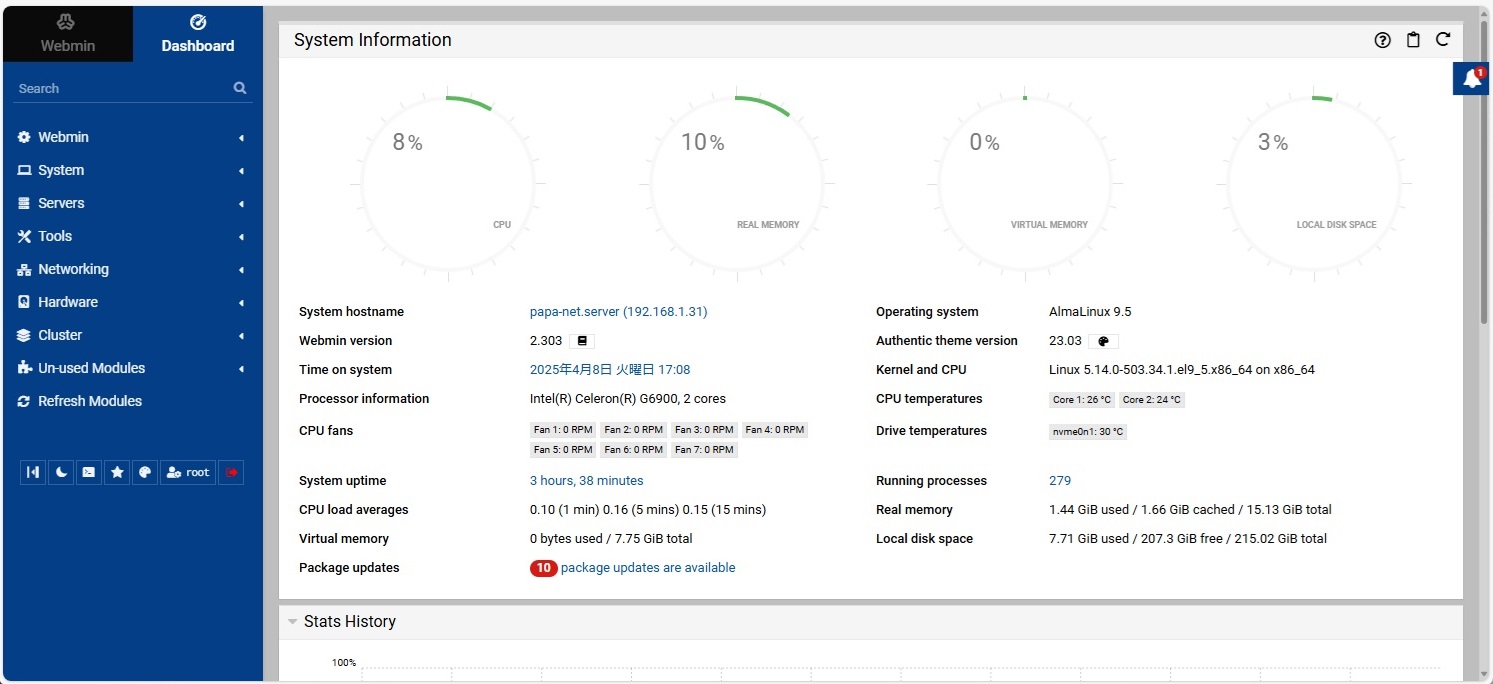Open the package updates are available link
This screenshot has height=684, width=1493.
pos(648,568)
